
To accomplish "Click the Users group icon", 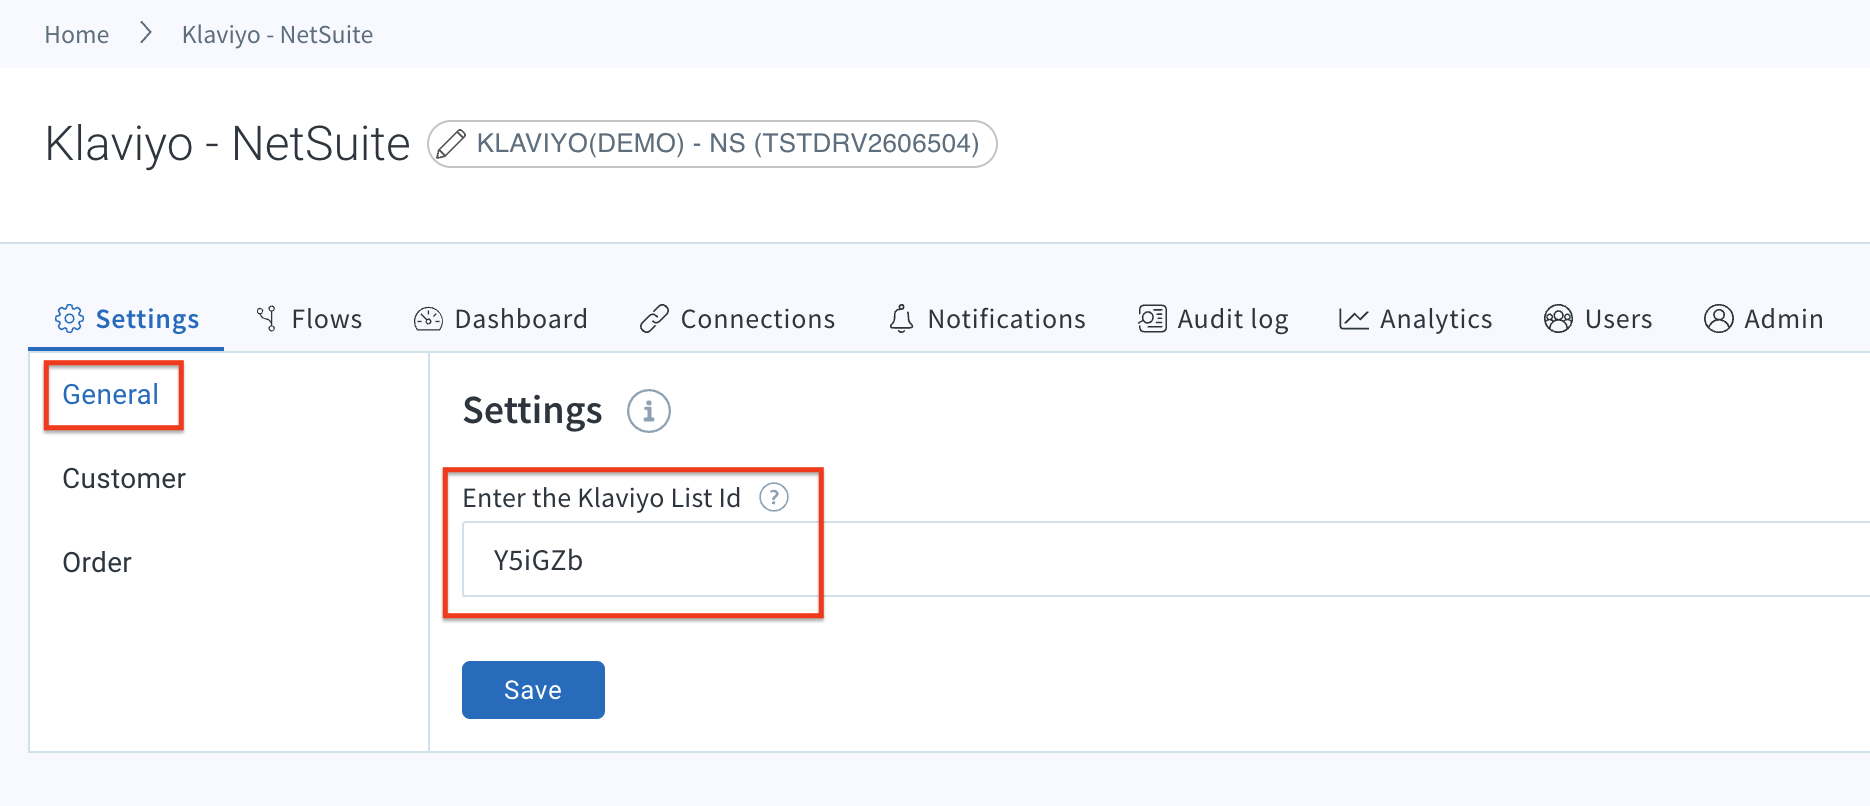I will pyautogui.click(x=1558, y=319).
